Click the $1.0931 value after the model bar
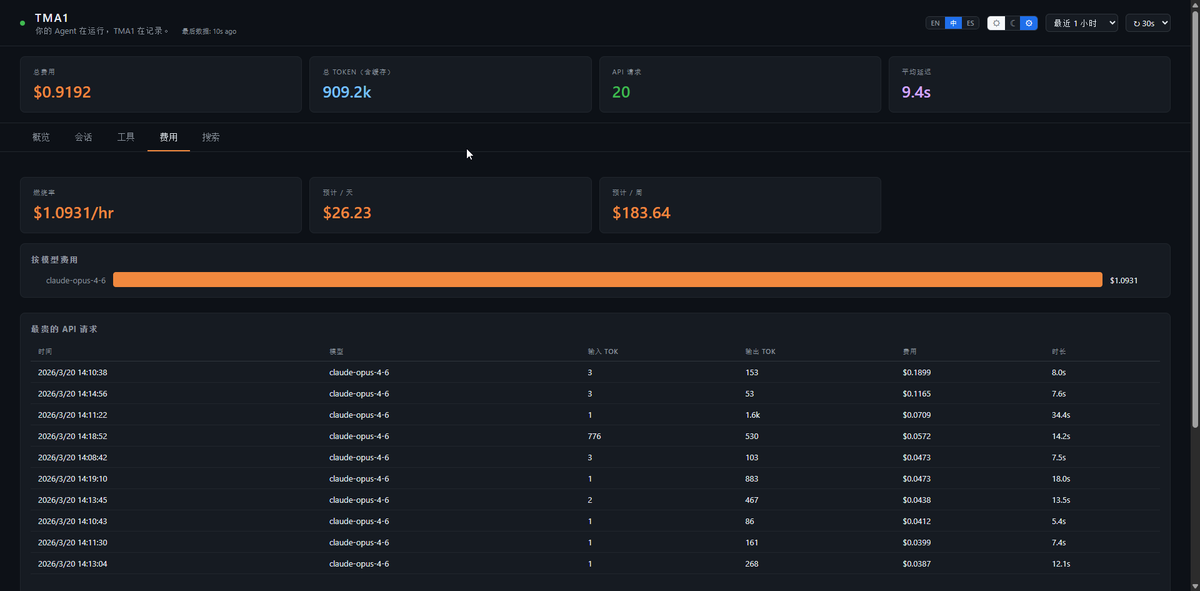 [x=1124, y=280]
